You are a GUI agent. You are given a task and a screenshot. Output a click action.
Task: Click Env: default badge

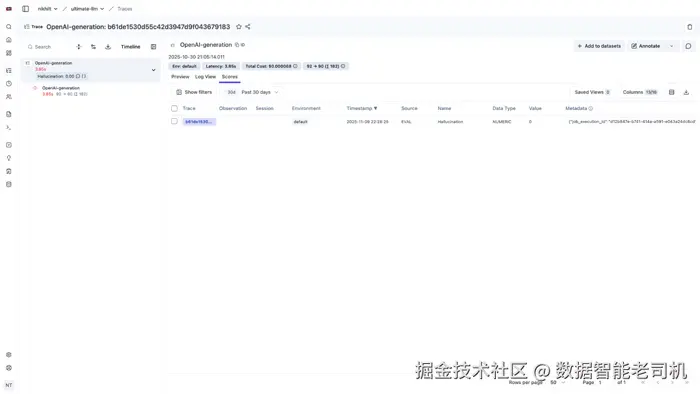click(x=184, y=66)
